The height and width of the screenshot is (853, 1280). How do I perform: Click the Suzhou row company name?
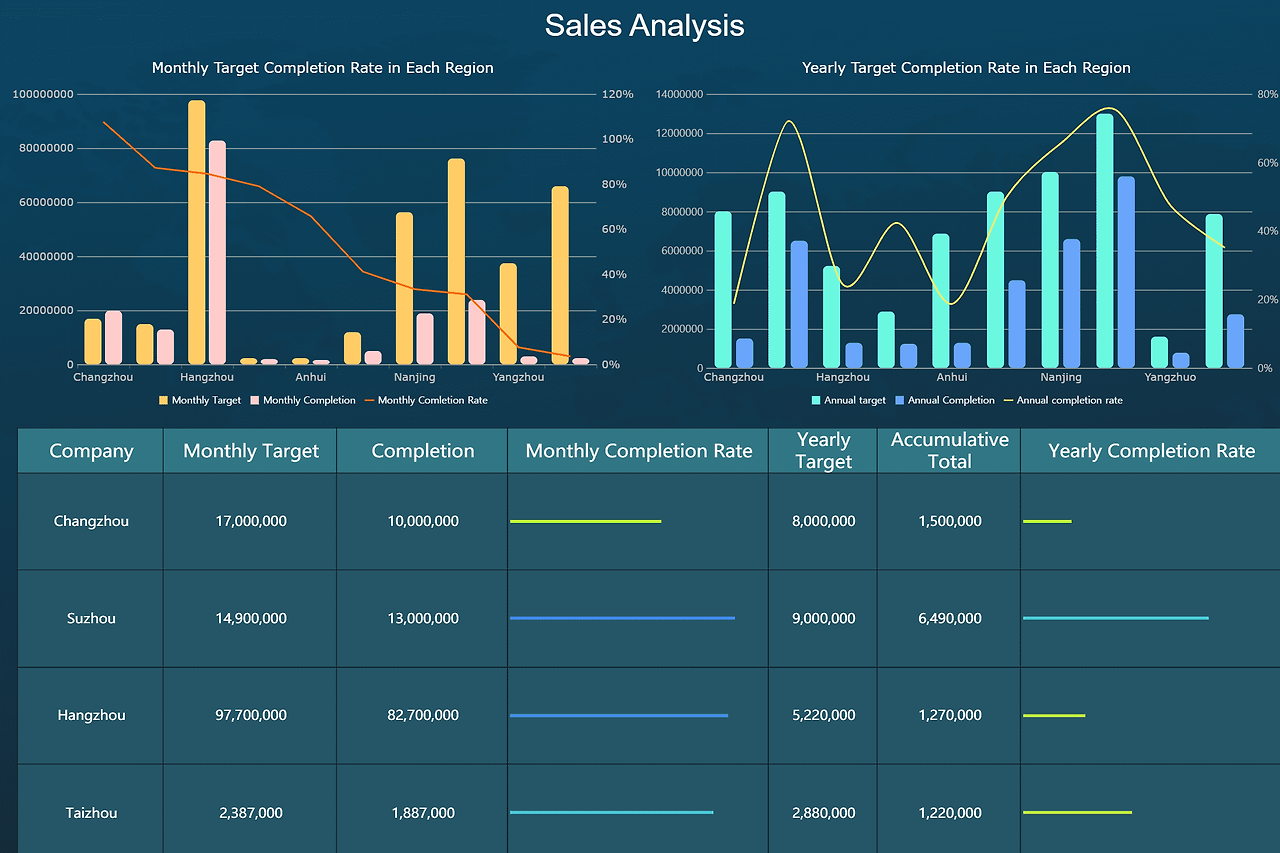click(x=90, y=618)
